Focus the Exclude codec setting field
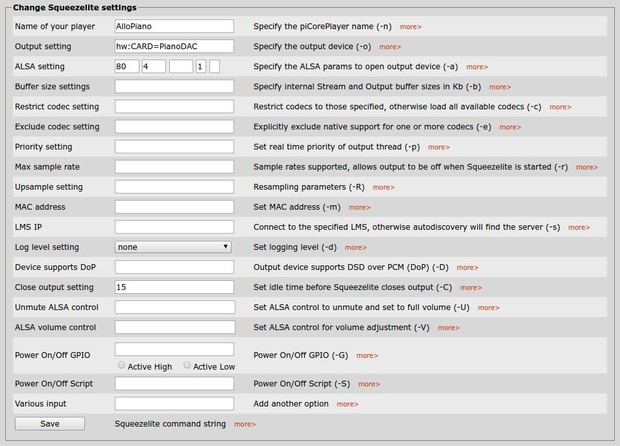The height and width of the screenshot is (446, 620). pyautogui.click(x=174, y=127)
